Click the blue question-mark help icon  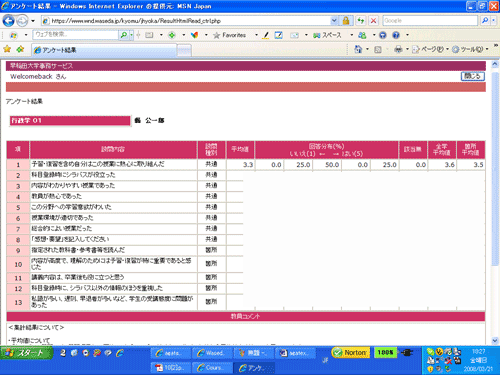[x=396, y=35]
